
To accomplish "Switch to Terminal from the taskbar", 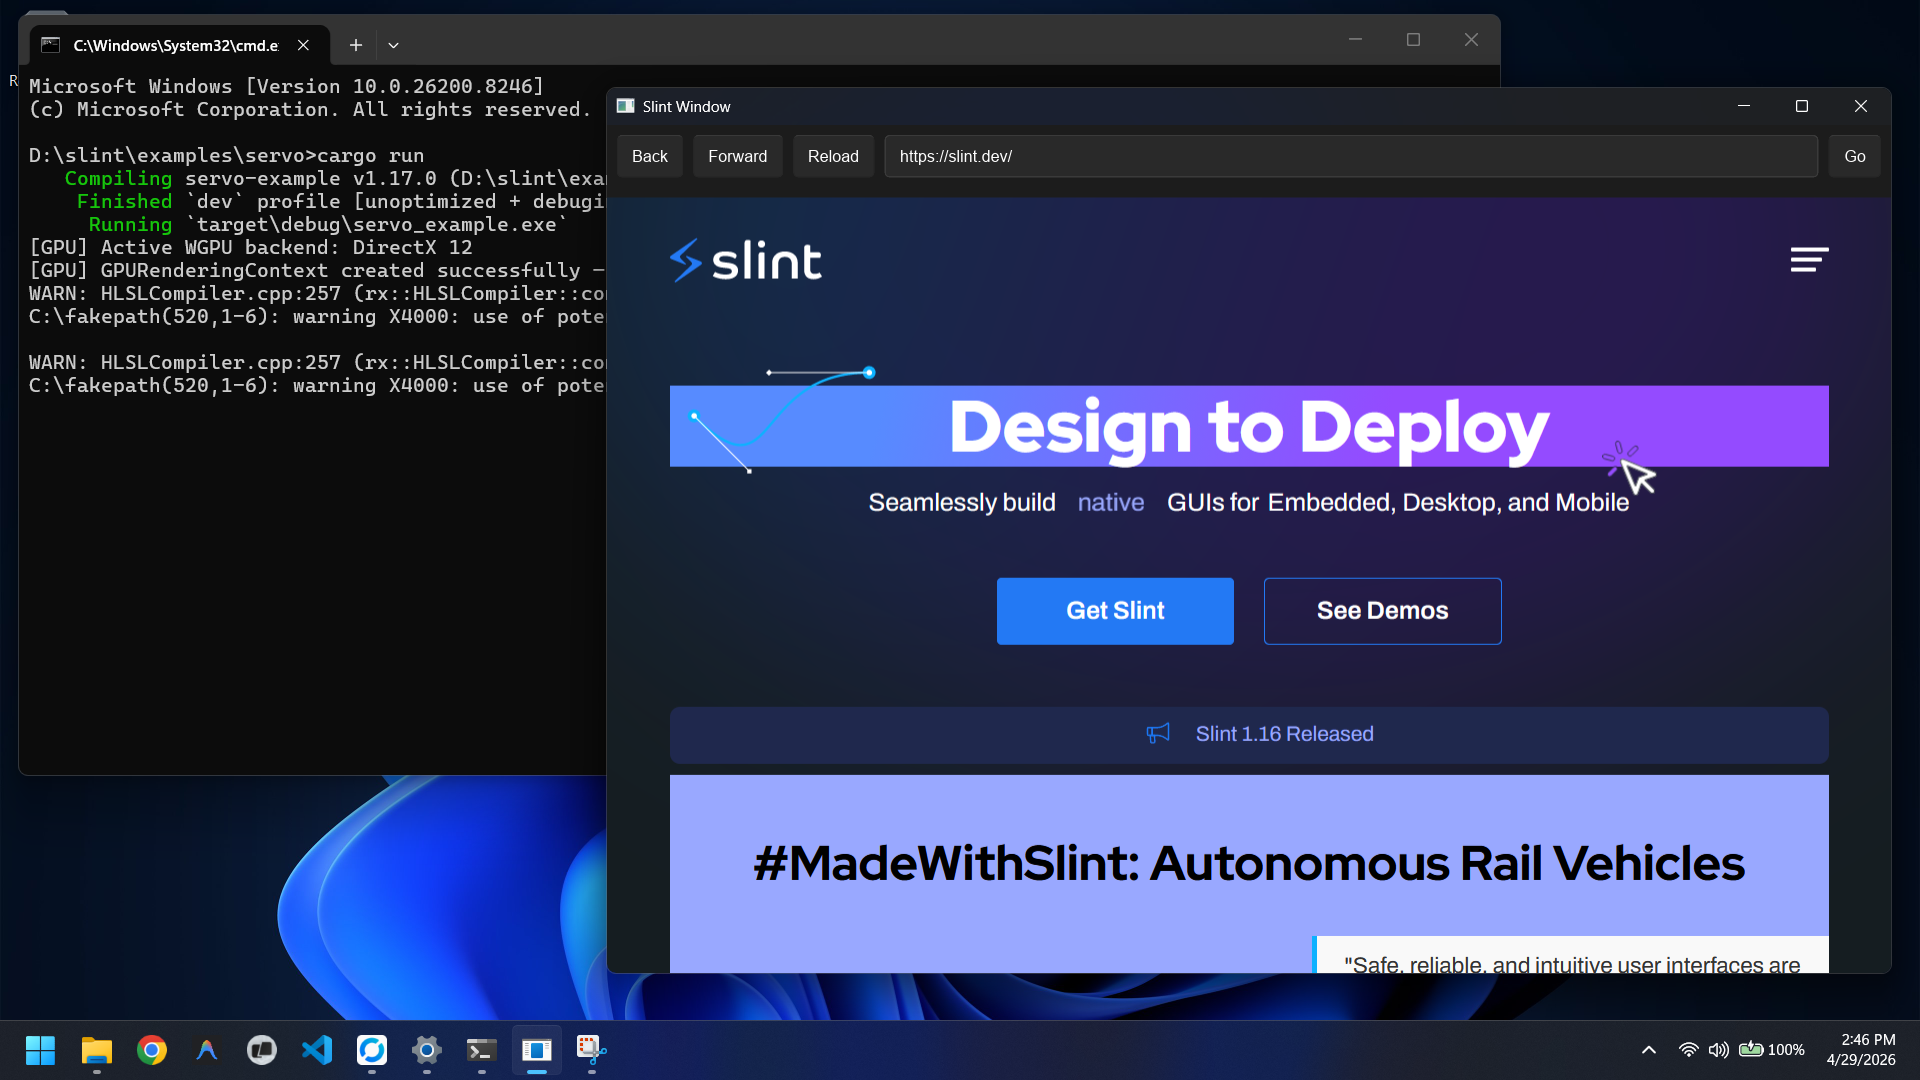I will 481,1050.
